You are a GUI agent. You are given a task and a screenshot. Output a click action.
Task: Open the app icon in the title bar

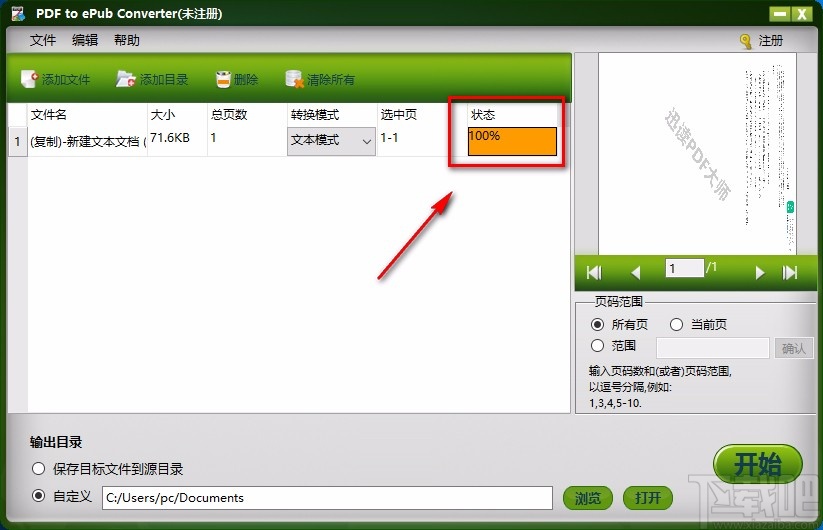tap(18, 14)
